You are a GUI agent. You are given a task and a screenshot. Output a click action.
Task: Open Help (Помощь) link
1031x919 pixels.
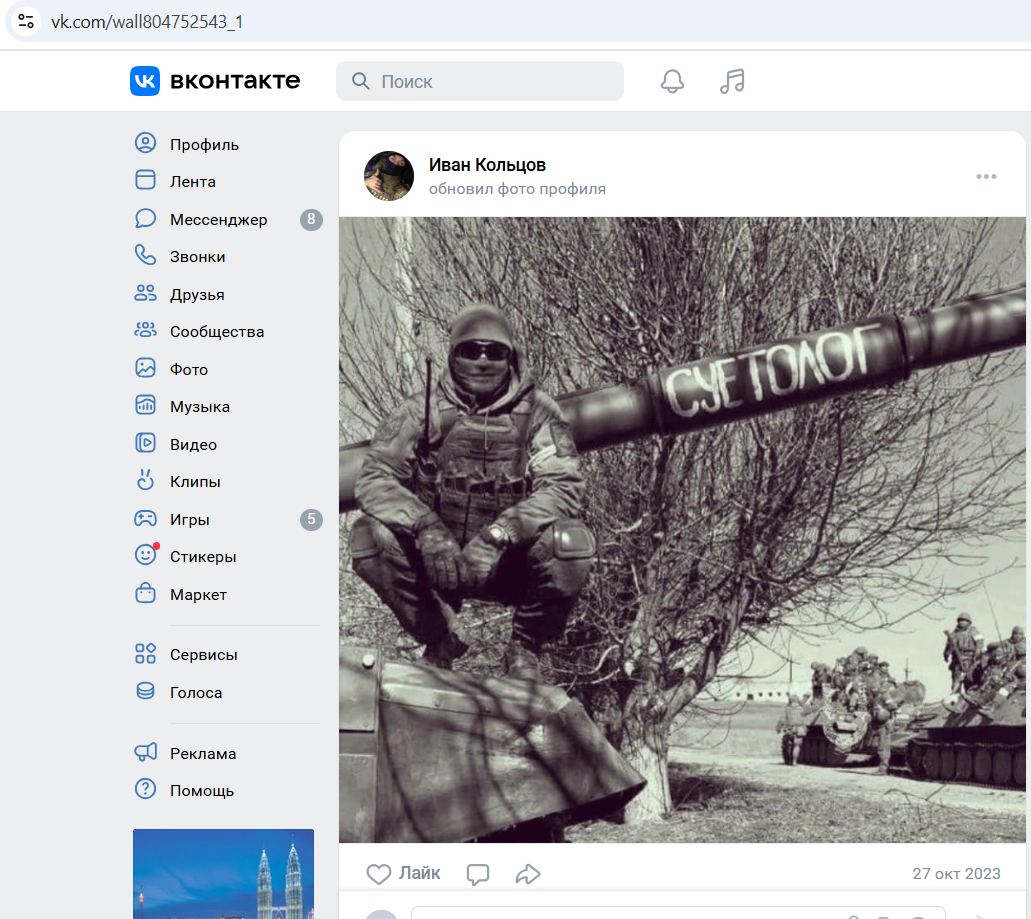click(201, 790)
